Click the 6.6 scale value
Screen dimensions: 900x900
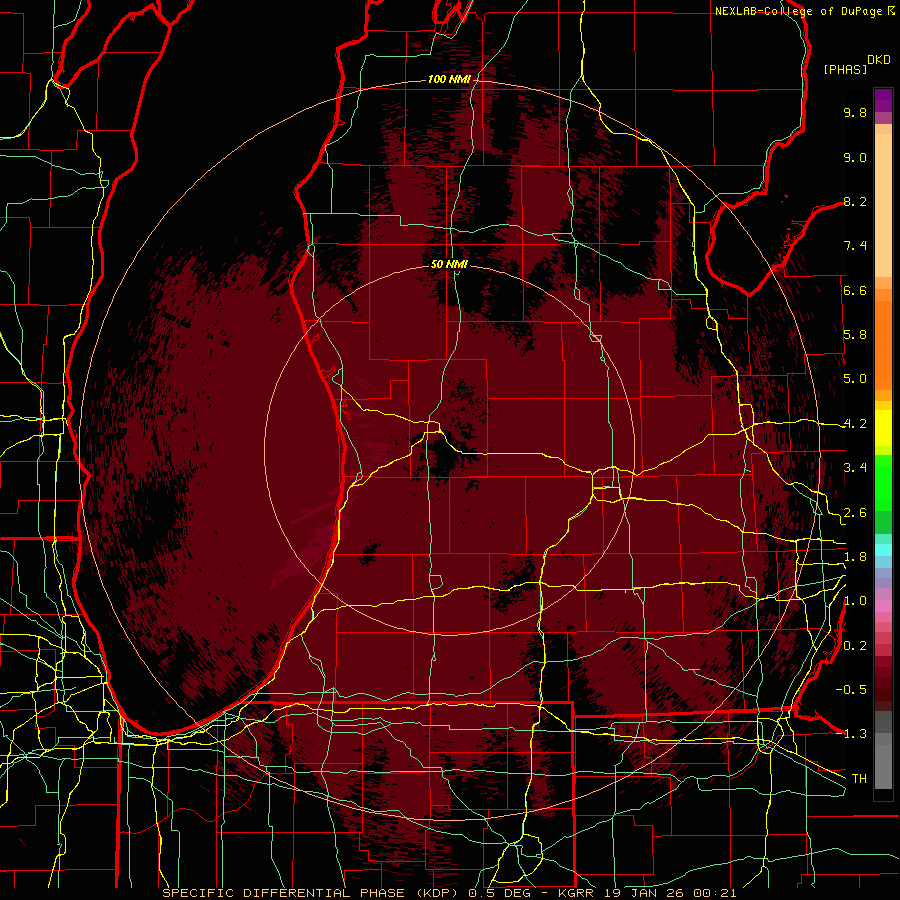click(x=855, y=291)
